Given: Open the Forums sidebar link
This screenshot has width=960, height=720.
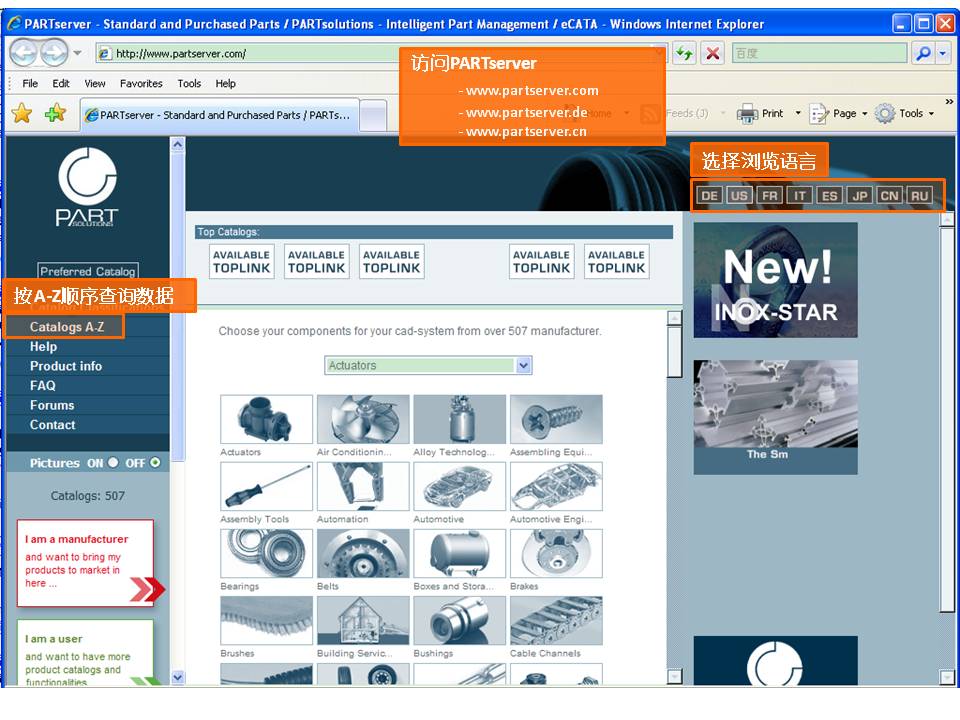Looking at the screenshot, I should point(52,405).
